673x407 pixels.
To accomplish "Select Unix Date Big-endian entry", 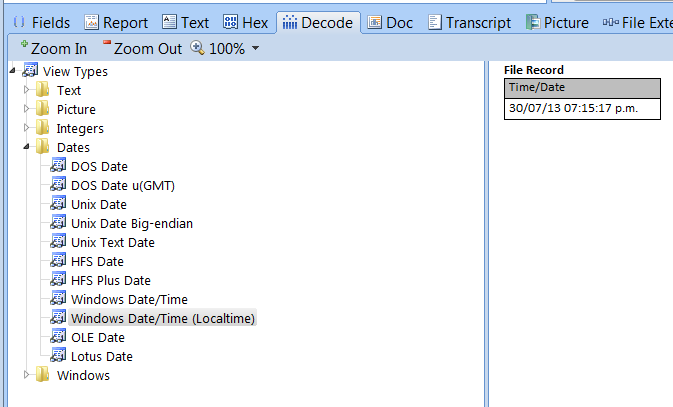I will pyautogui.click(x=132, y=224).
